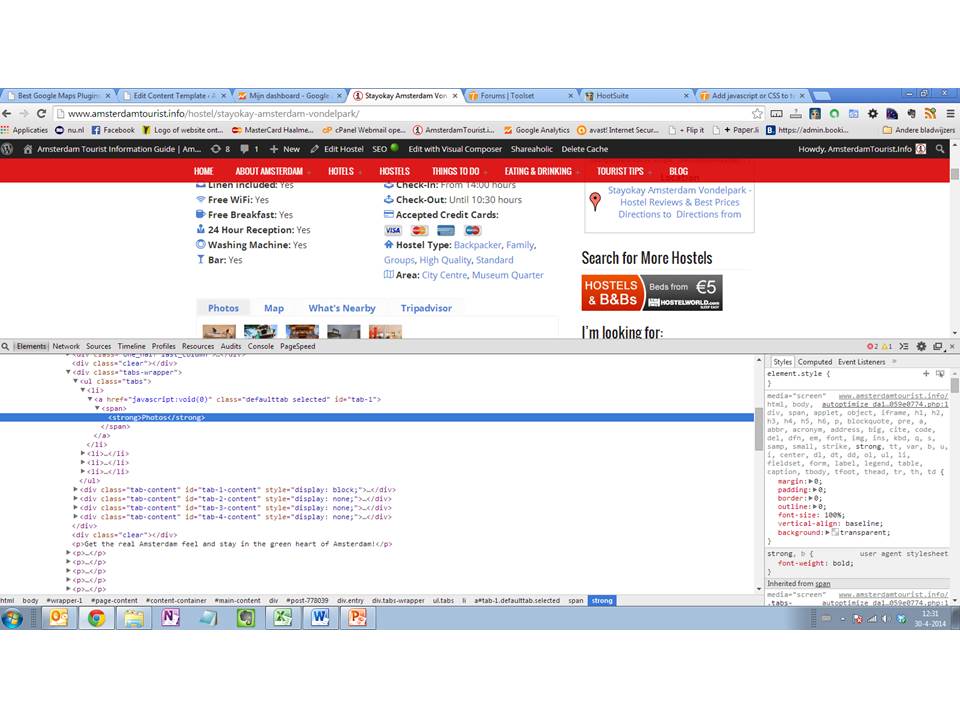Open the PageSpeed panel
The image size is (960, 720).
coord(298,347)
